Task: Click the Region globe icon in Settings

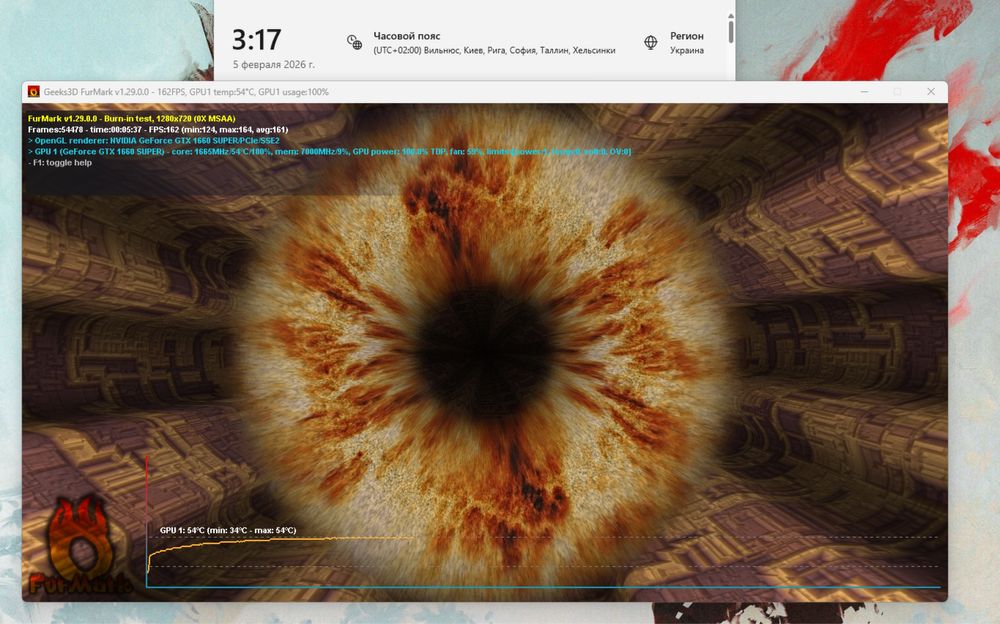Action: click(651, 42)
